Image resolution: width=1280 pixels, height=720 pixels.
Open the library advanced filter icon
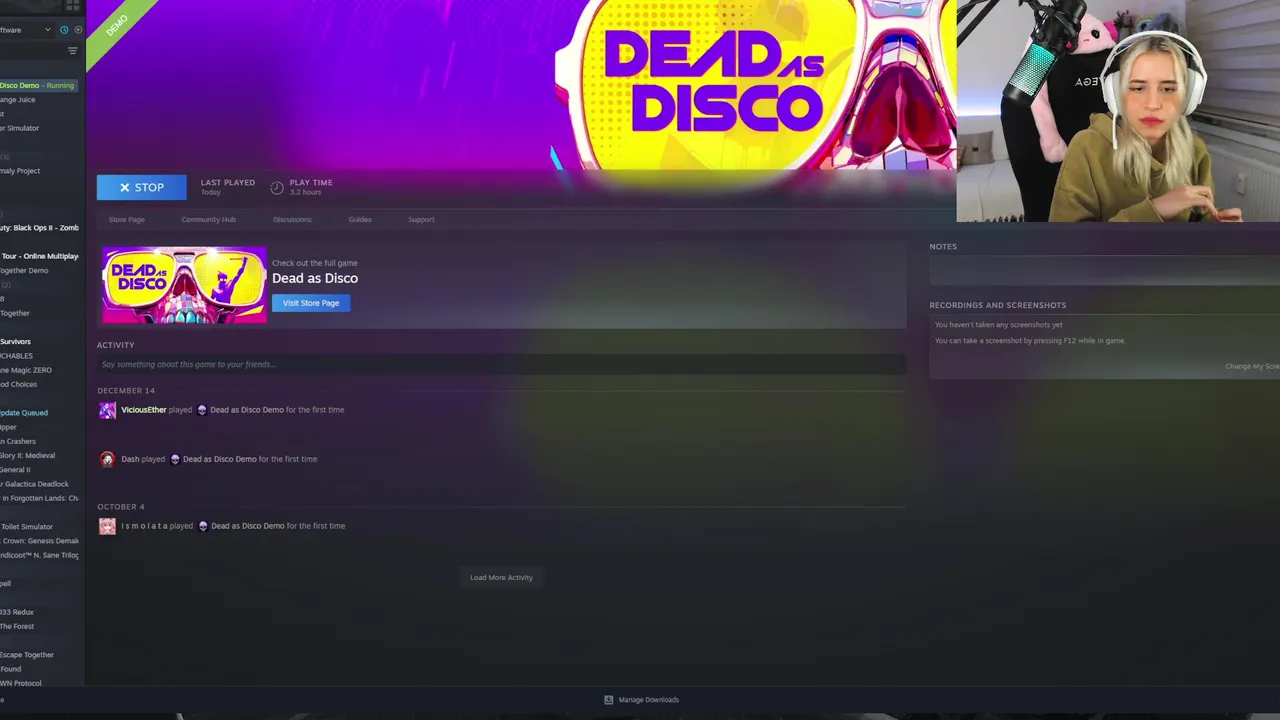tap(72, 51)
